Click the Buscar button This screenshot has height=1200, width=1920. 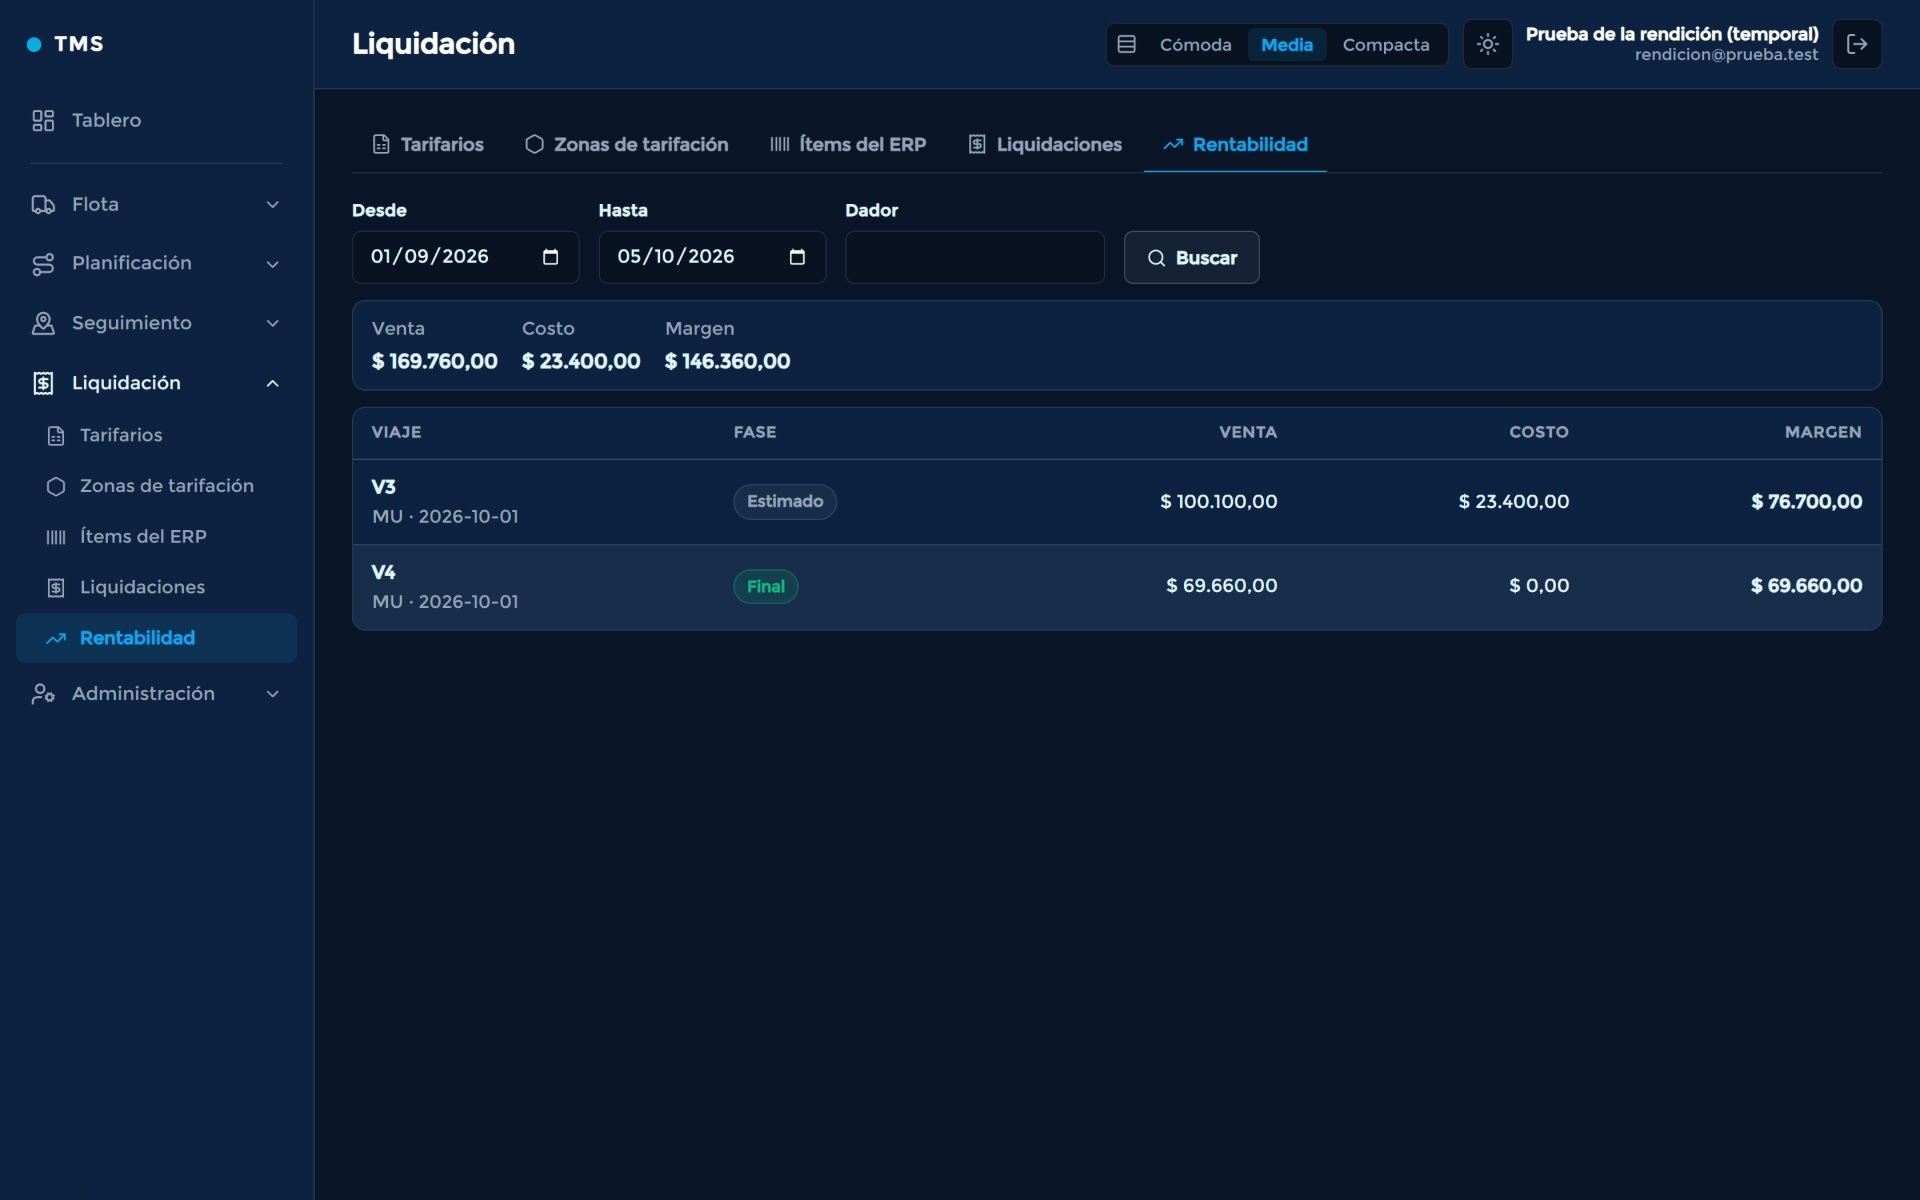(1191, 258)
